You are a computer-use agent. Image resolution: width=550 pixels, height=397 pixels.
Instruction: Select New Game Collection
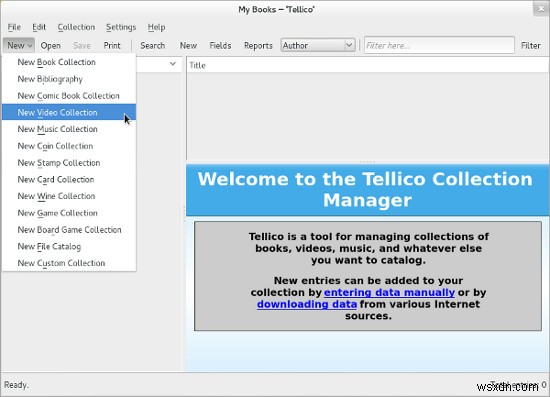click(x=69, y=213)
